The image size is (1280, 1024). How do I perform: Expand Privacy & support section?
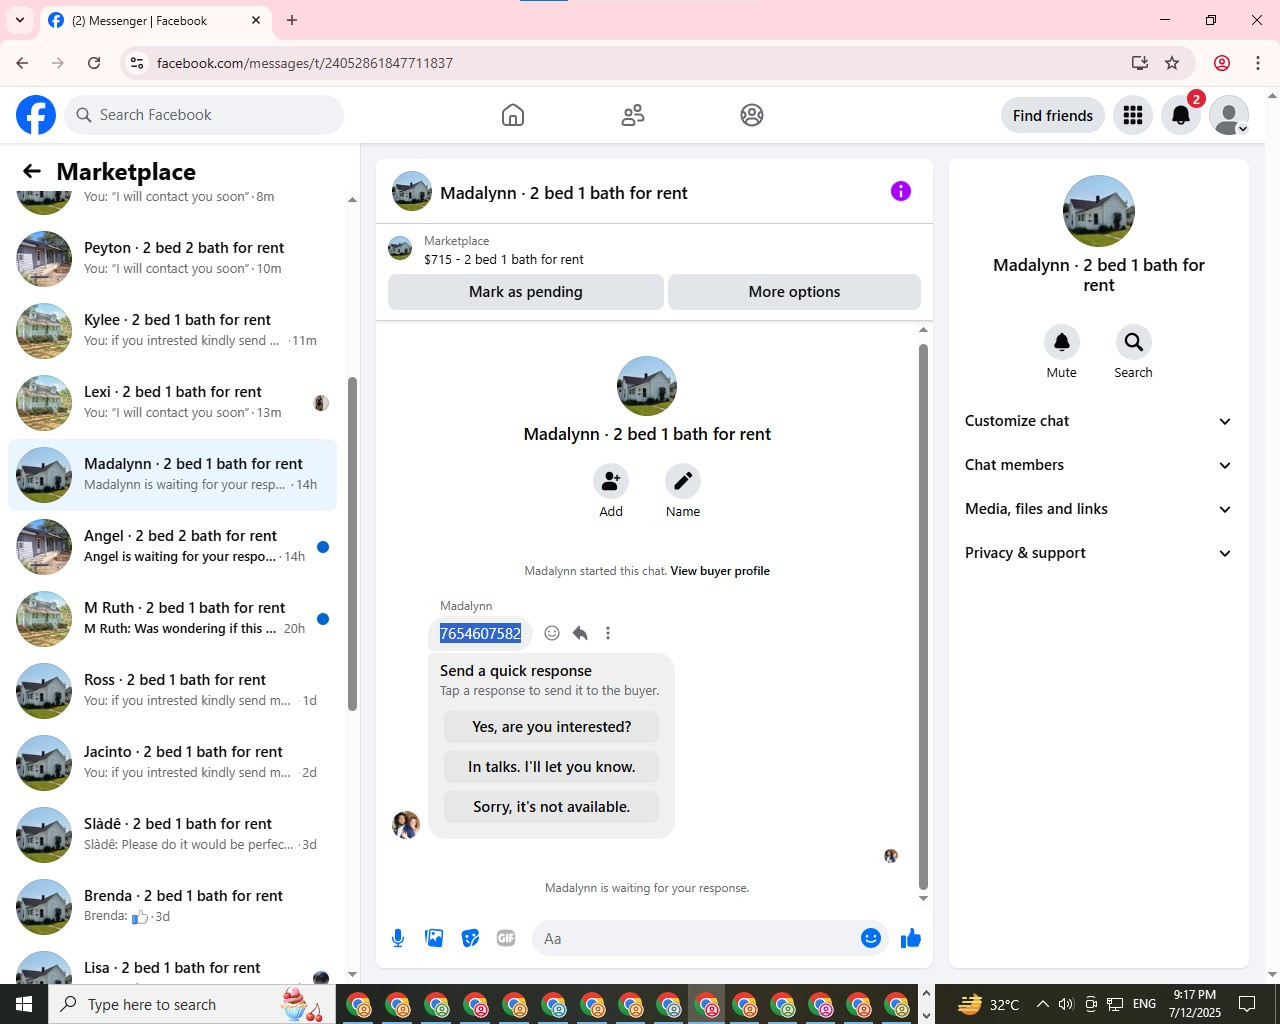pos(1098,553)
